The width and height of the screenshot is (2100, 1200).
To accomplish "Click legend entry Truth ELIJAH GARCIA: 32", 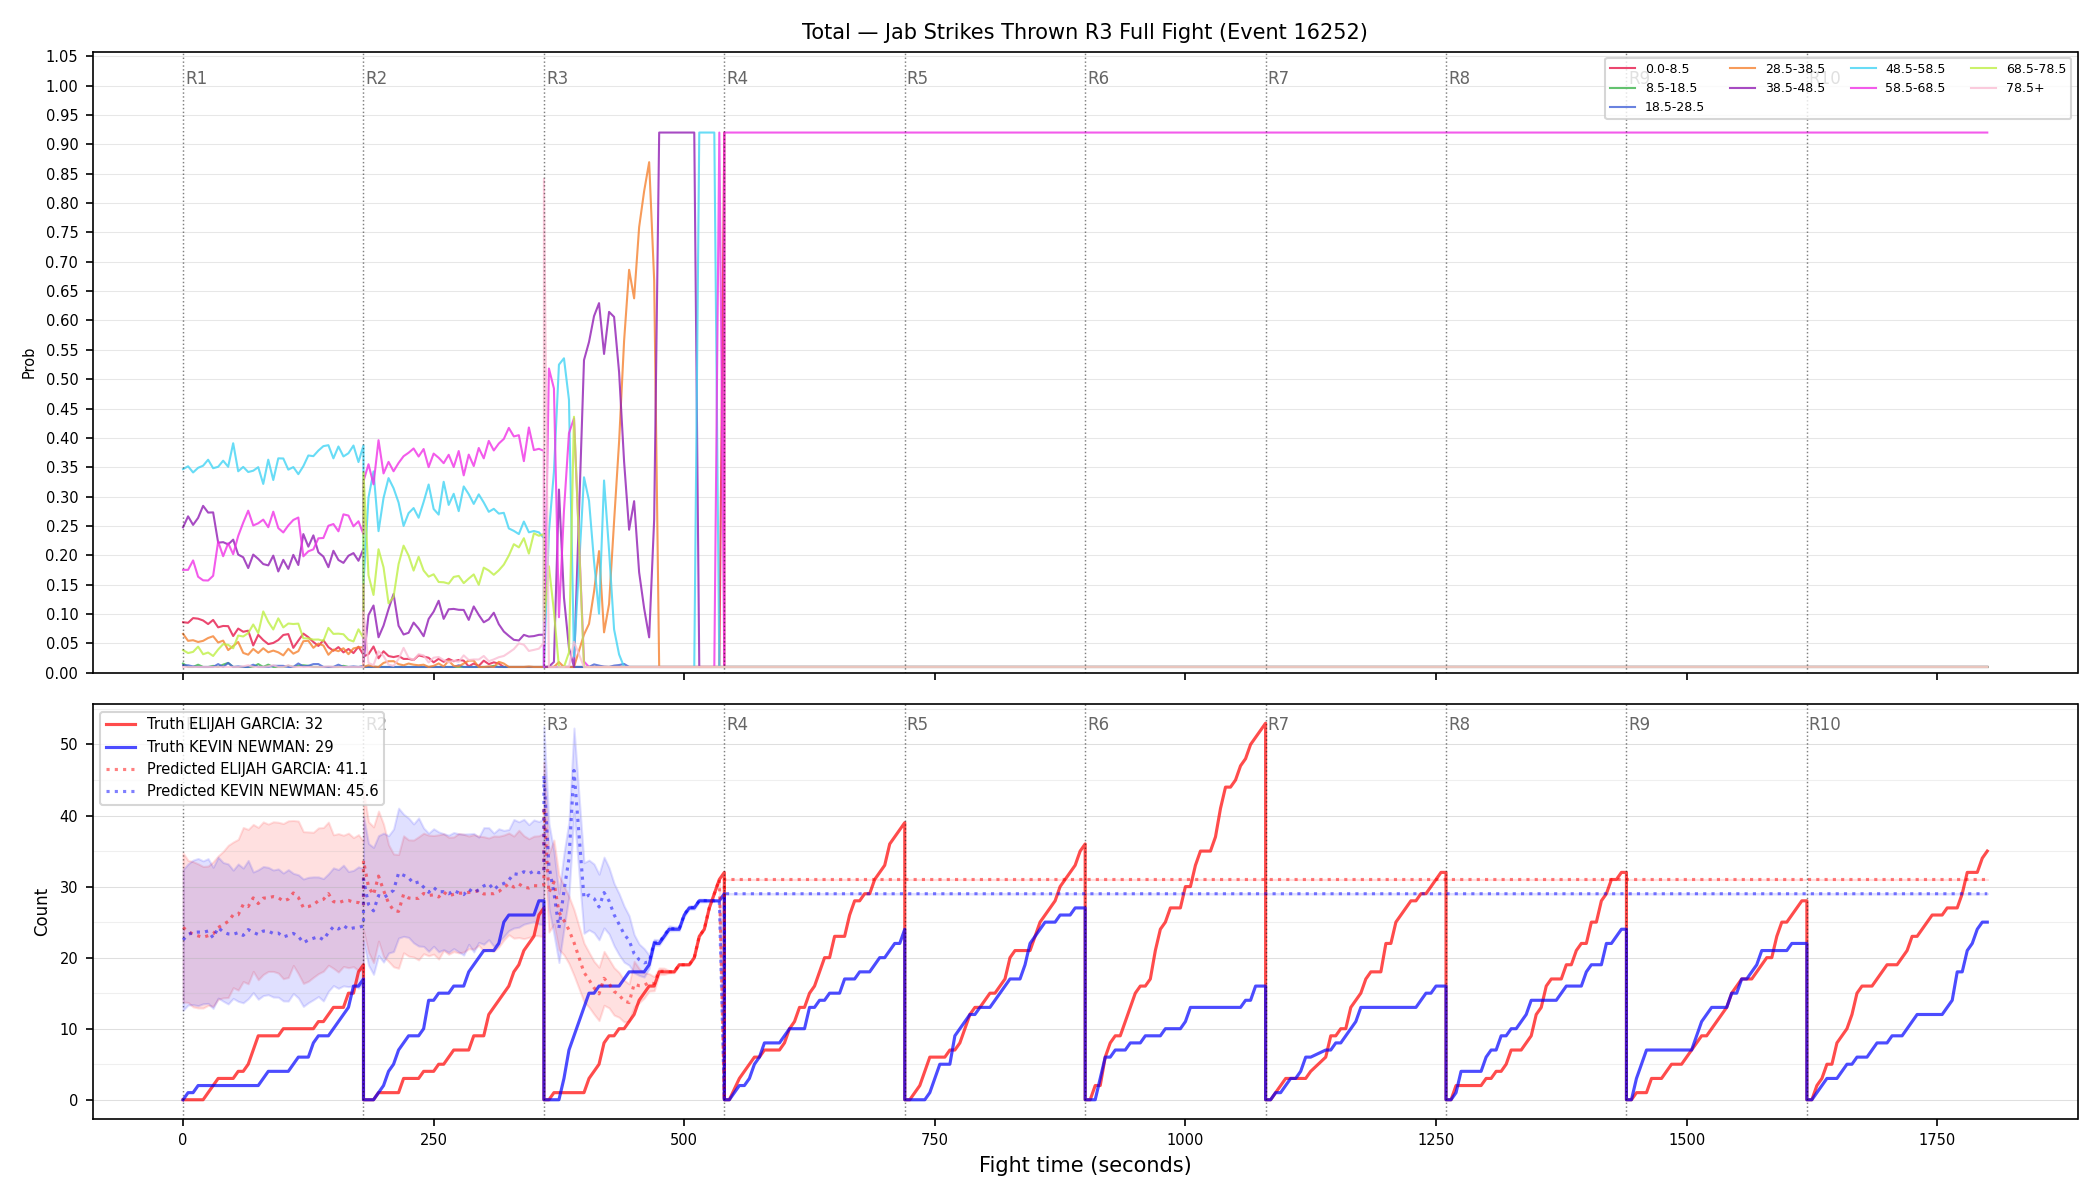I will [x=214, y=724].
